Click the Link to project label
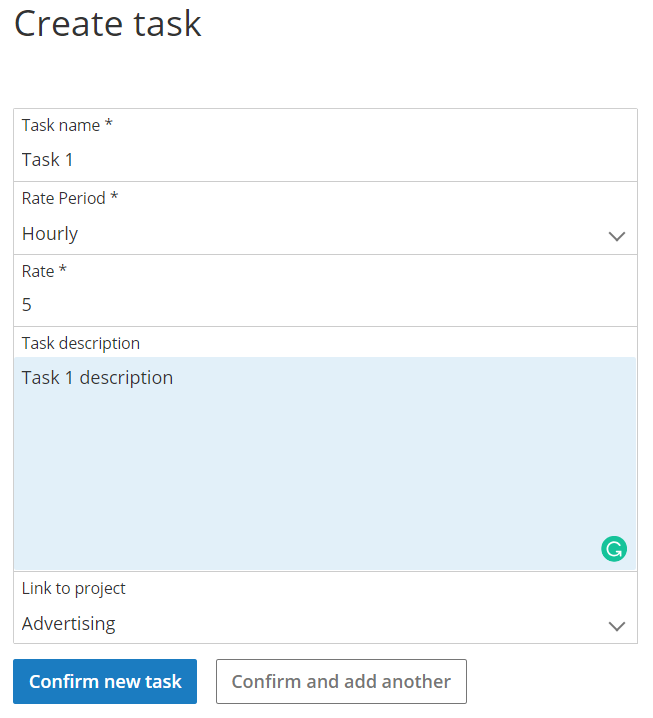Viewport: 653px width, 718px height. [73, 588]
